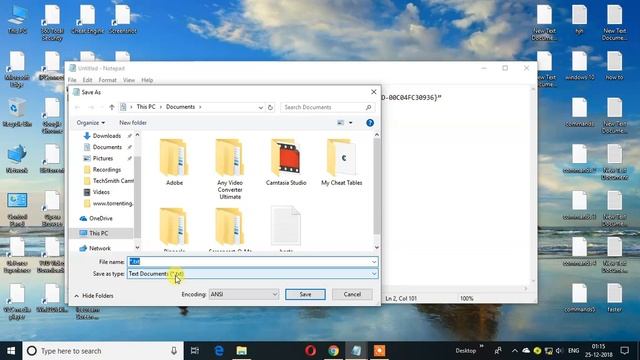This screenshot has height=360, width=640.
Task: Launch Google Chrome from taskbar
Action: (x=333, y=351)
